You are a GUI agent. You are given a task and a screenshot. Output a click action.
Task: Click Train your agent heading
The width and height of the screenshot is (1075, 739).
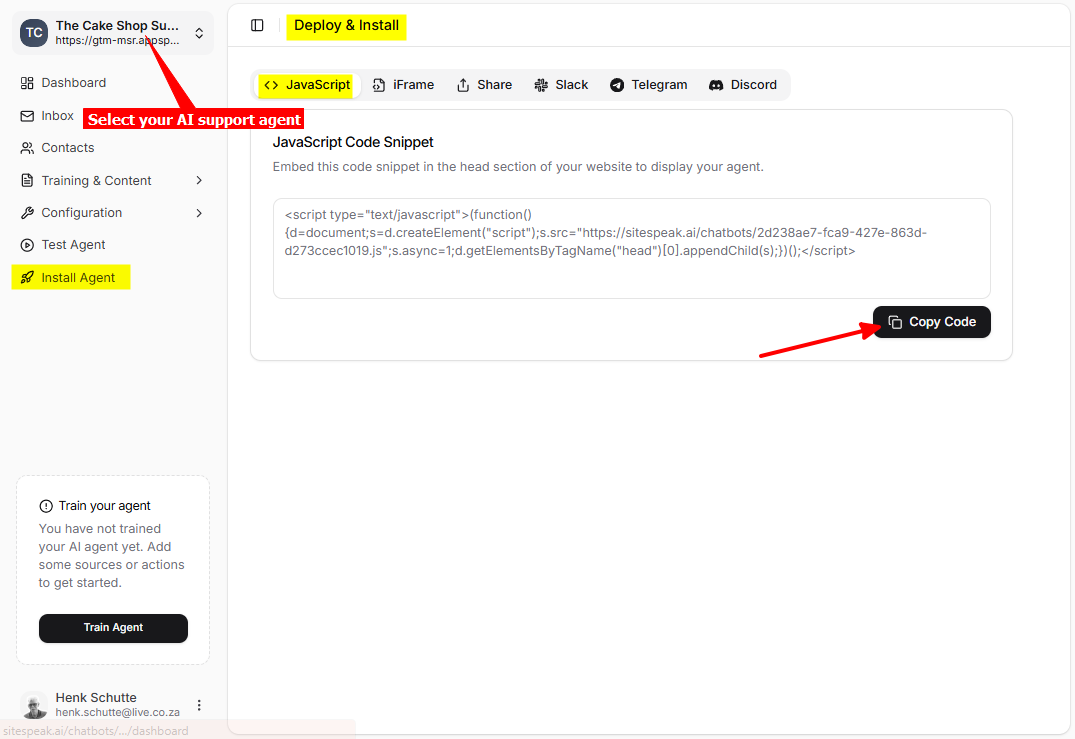pyautogui.click(x=104, y=506)
